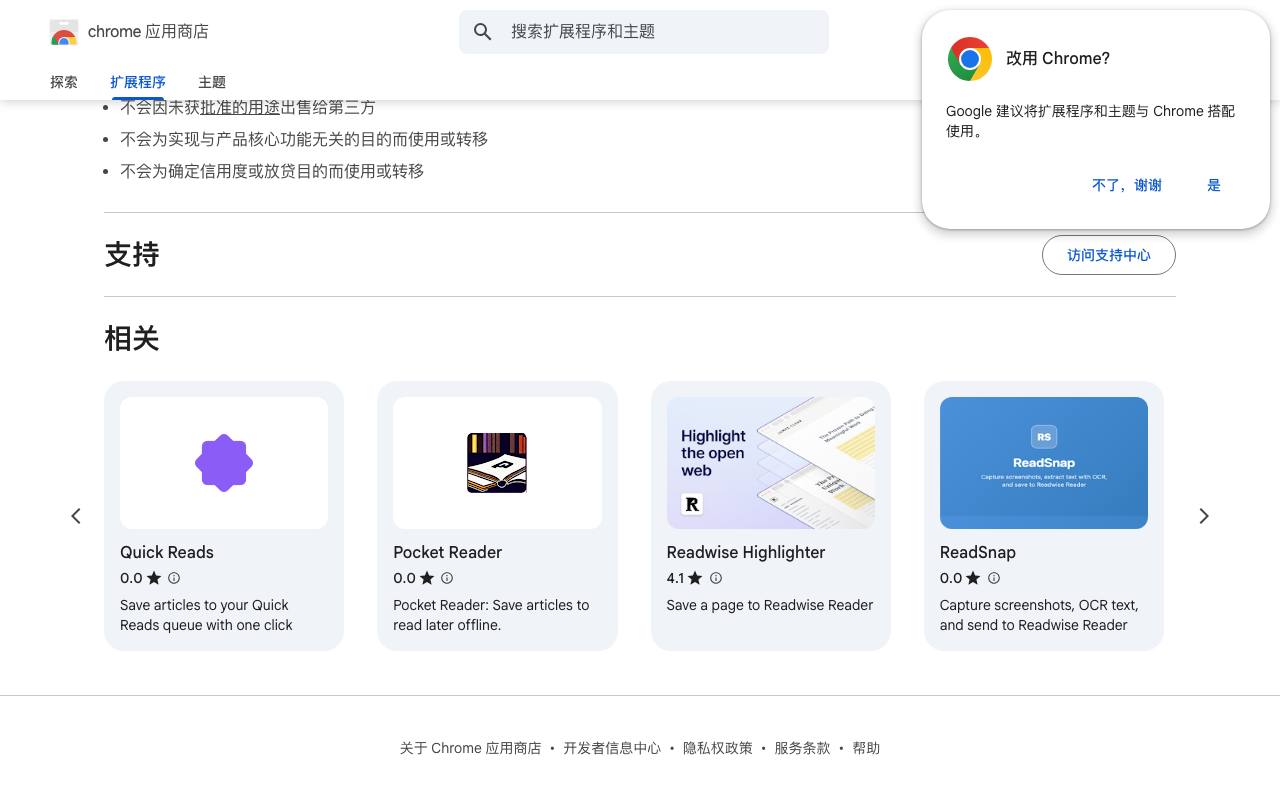Click the ReadSnap description text
Viewport: 1280px width, 800px height.
[1039, 615]
